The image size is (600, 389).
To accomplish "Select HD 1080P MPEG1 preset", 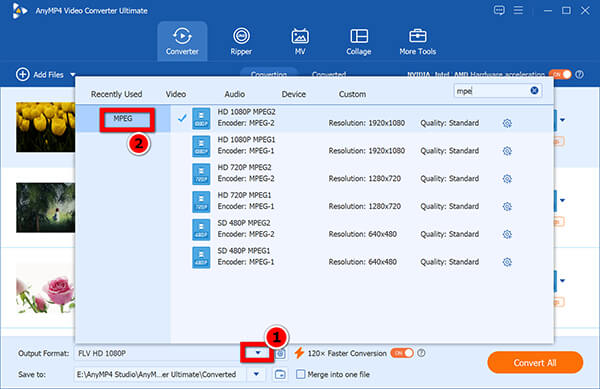I will (x=362, y=146).
